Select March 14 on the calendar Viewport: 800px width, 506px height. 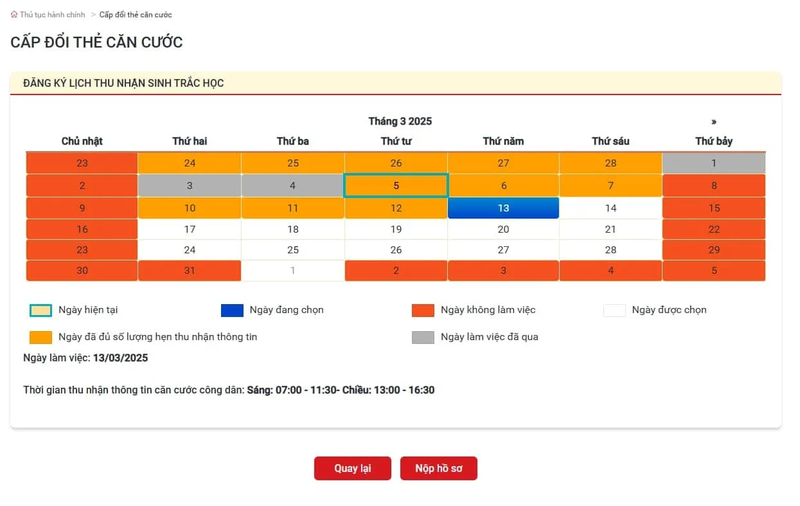click(611, 208)
